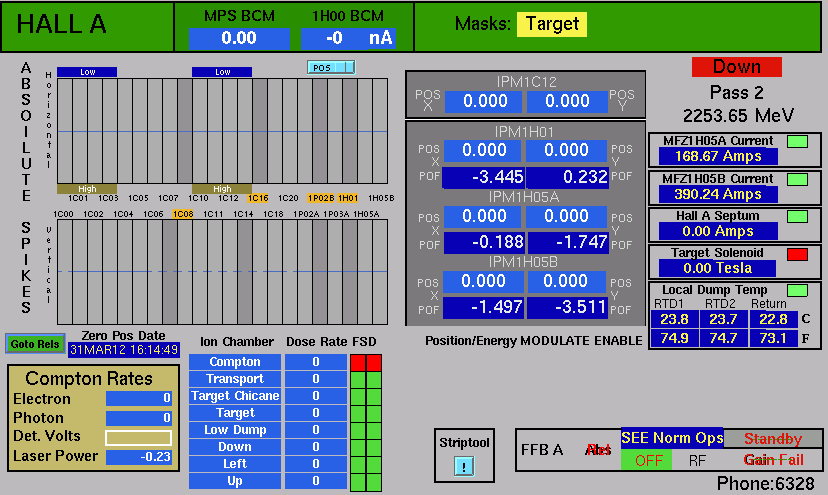This screenshot has height=495, width=828.
Task: Click MFZ1H05B current 390.24 Amps
Action: [x=718, y=194]
